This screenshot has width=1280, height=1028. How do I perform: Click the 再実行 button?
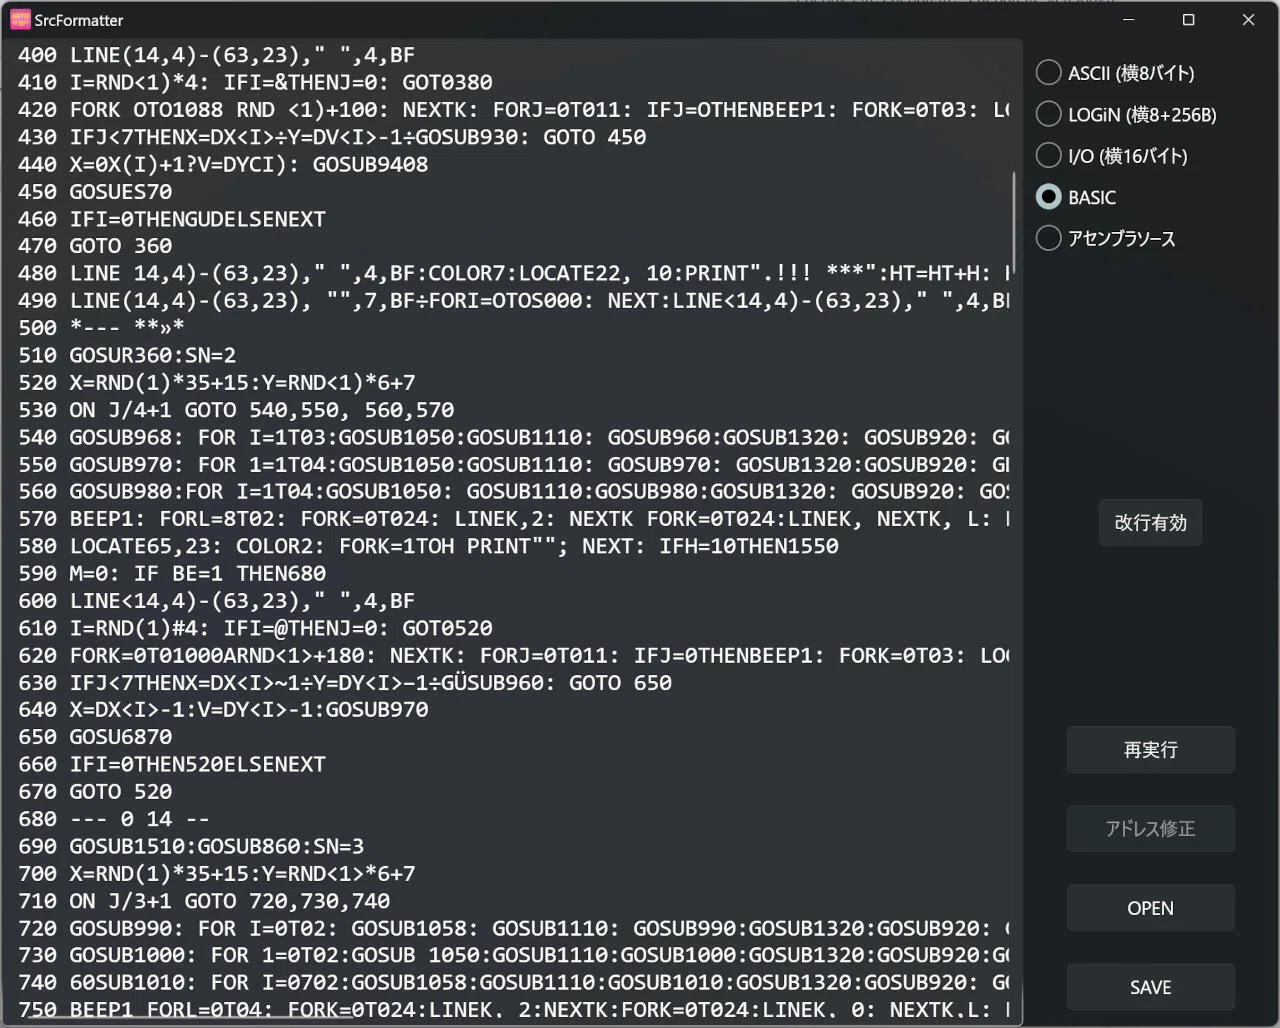click(x=1150, y=750)
